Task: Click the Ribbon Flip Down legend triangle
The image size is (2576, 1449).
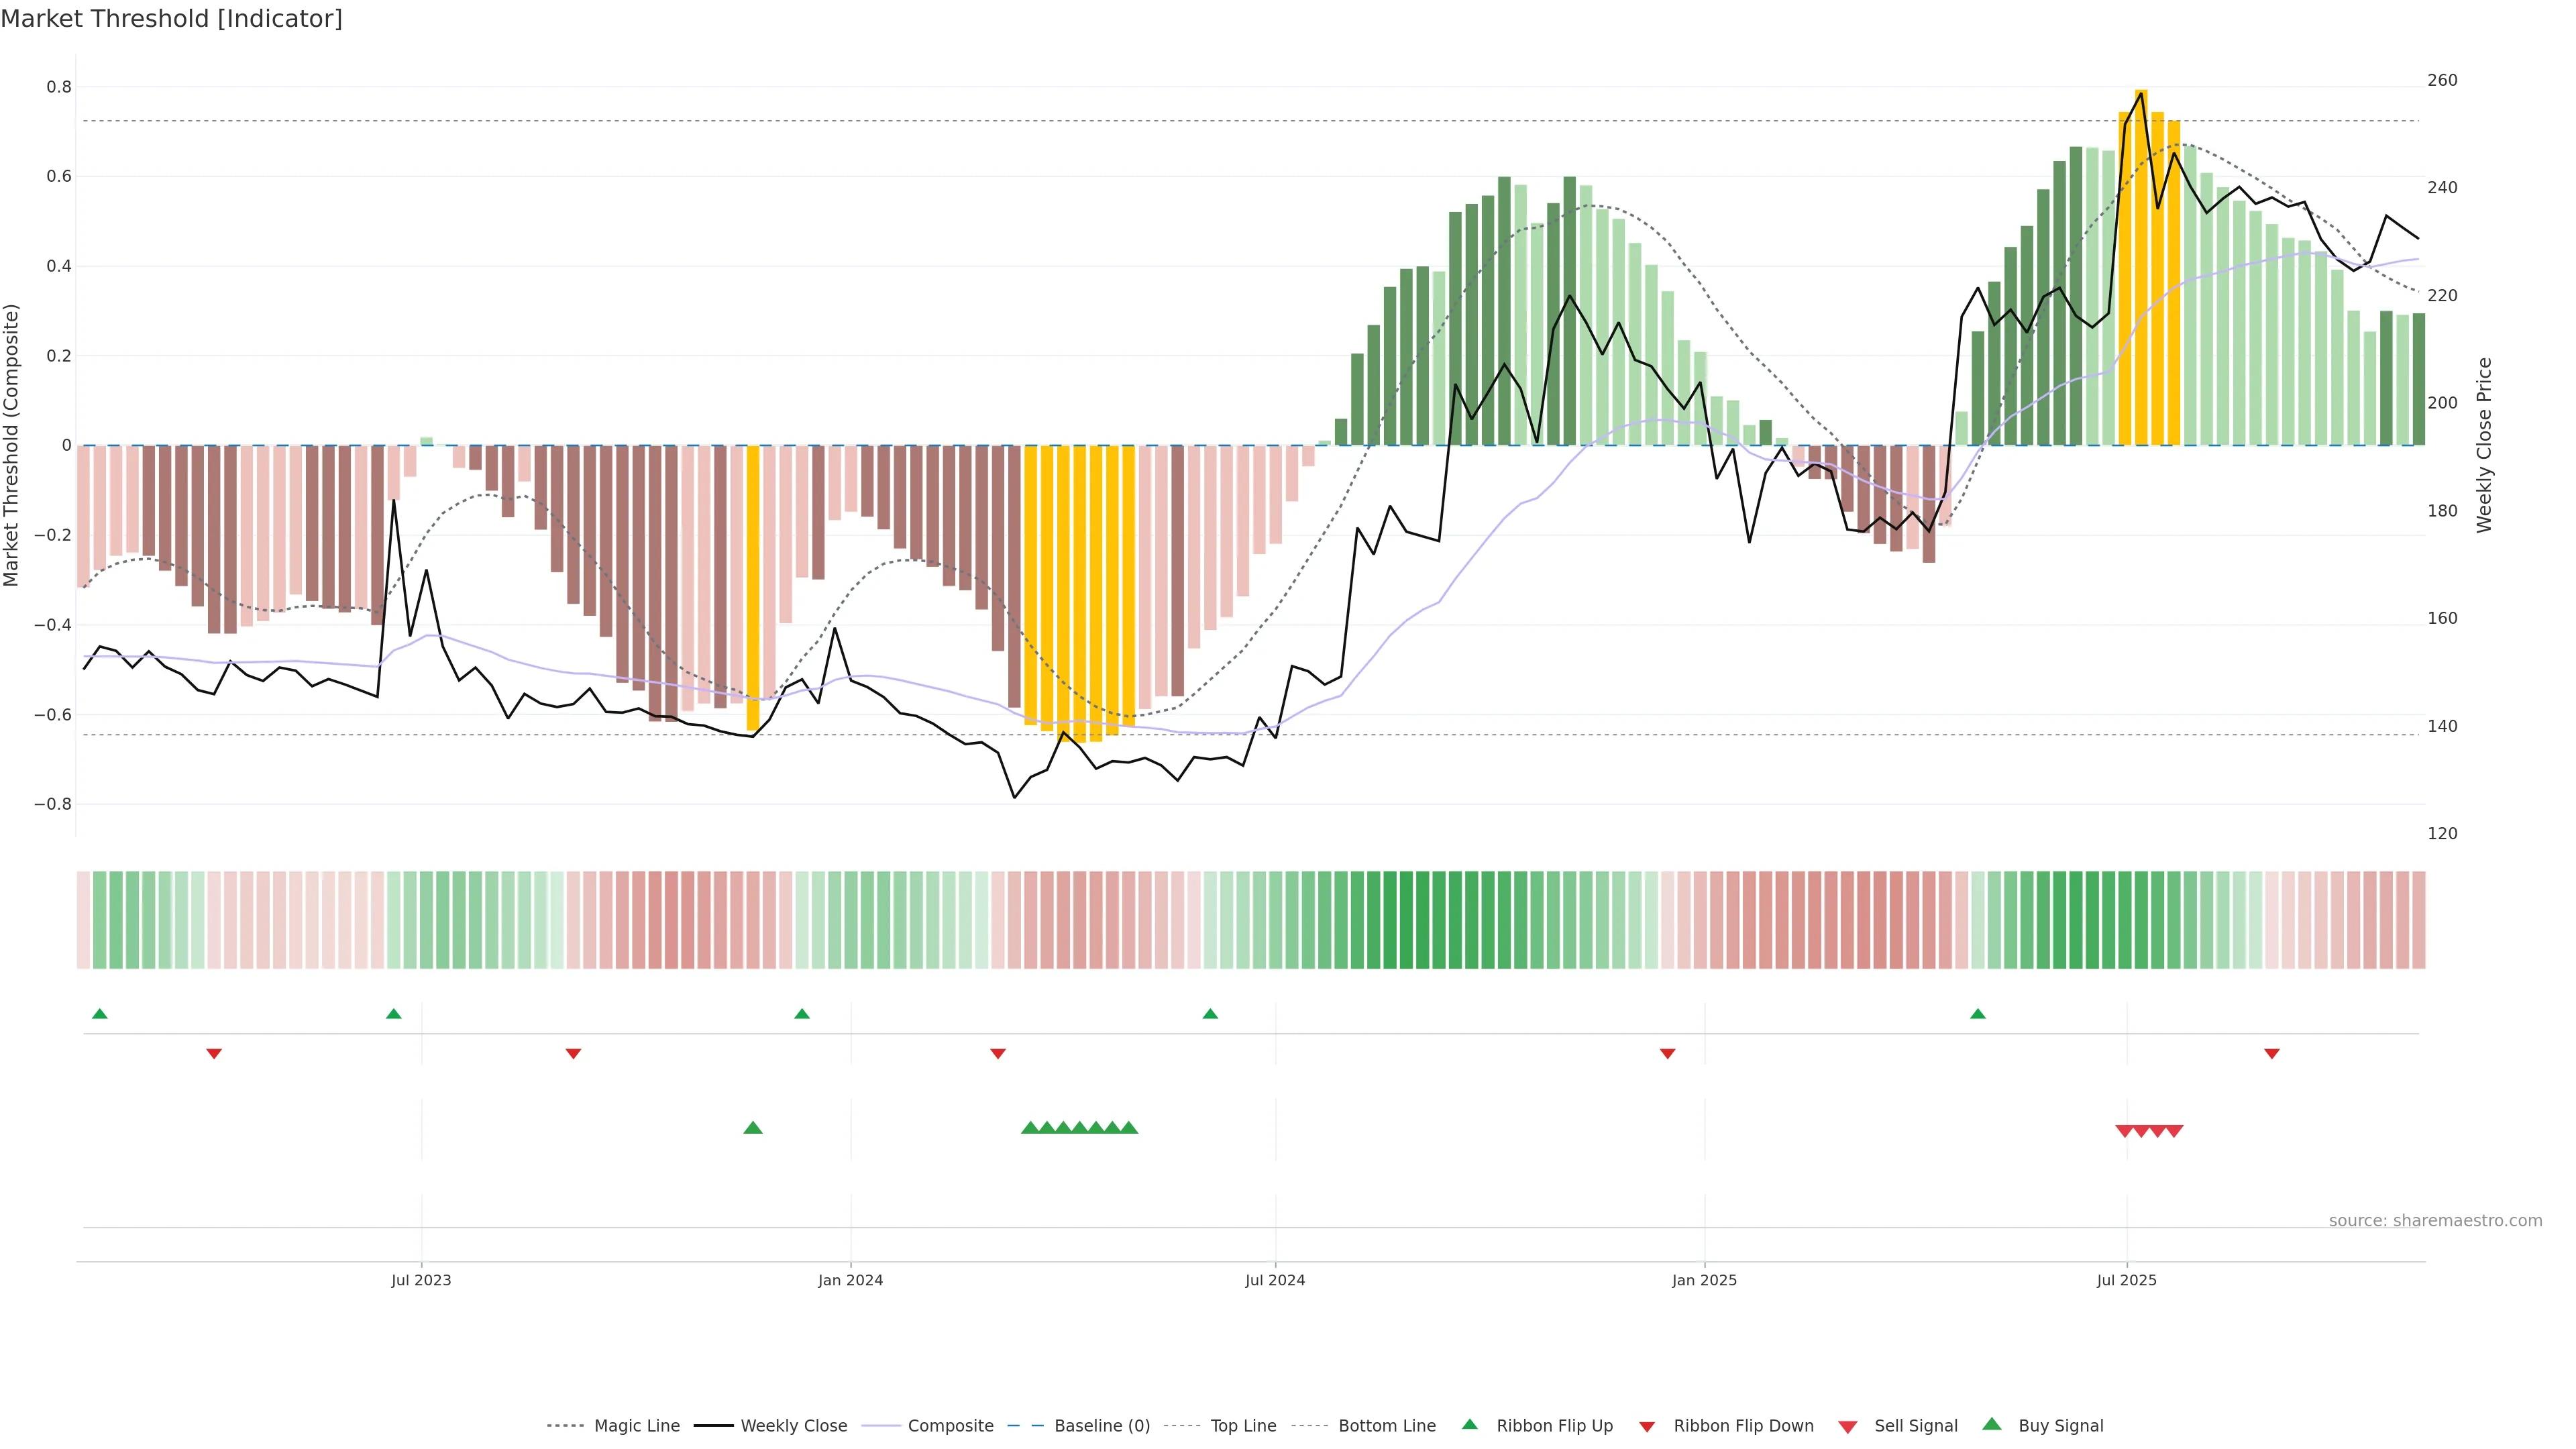Action: [x=1647, y=1426]
